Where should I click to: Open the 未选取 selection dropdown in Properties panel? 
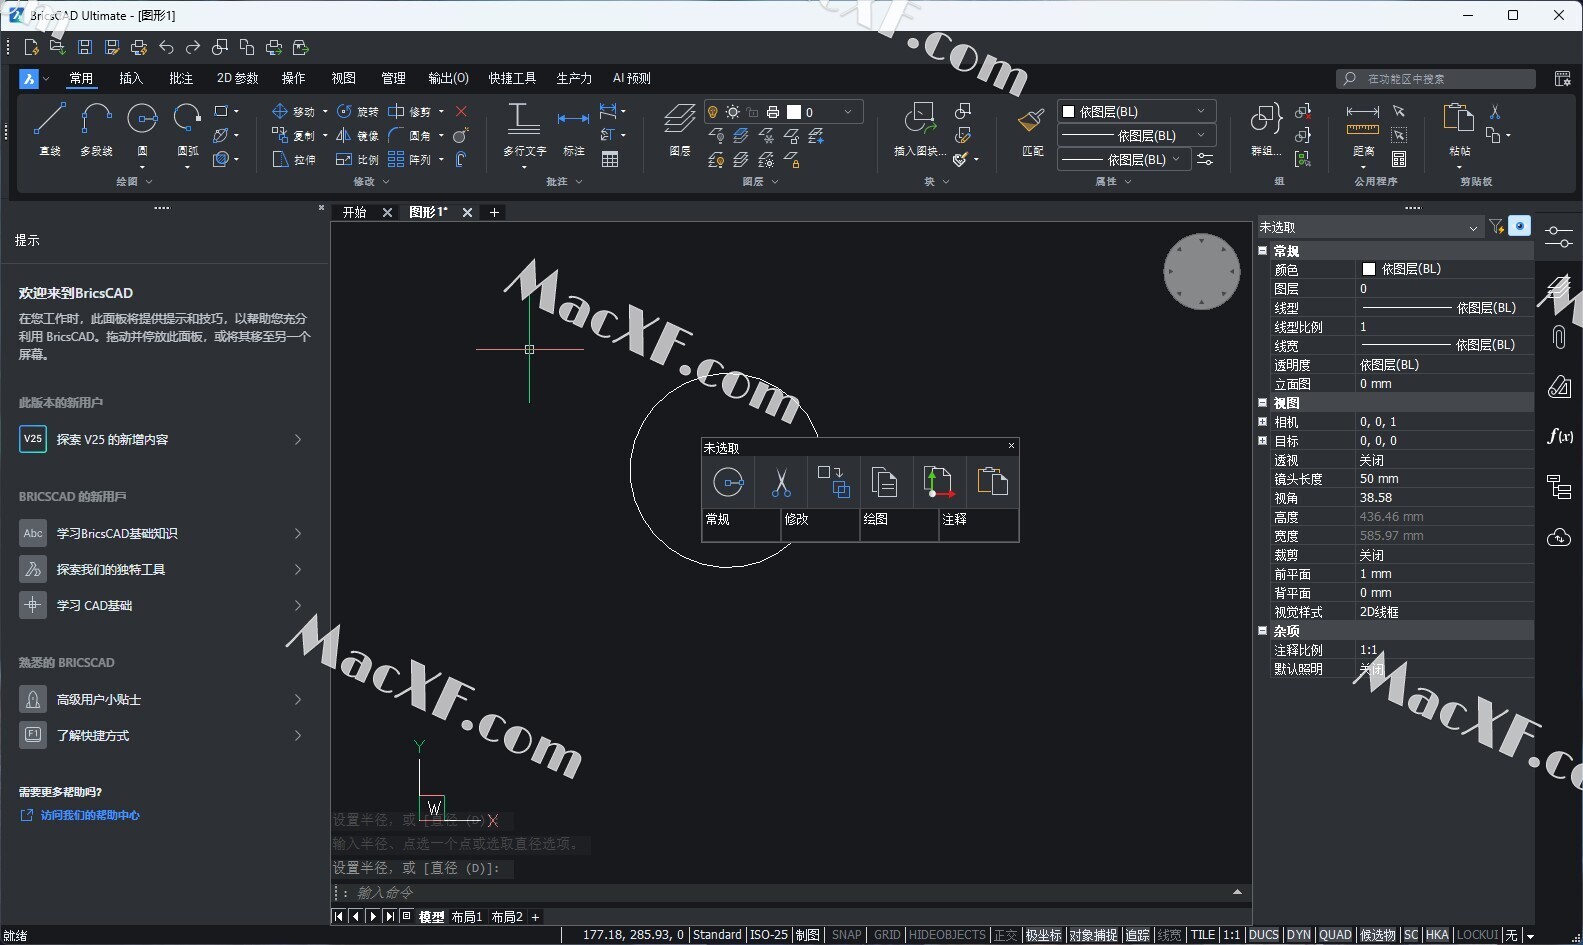pyautogui.click(x=1369, y=228)
